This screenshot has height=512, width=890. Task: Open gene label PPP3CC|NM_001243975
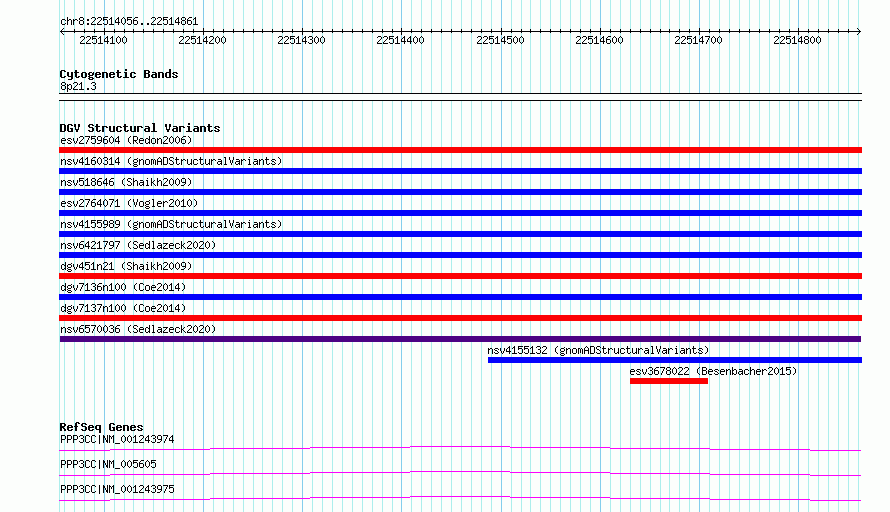click(x=117, y=489)
